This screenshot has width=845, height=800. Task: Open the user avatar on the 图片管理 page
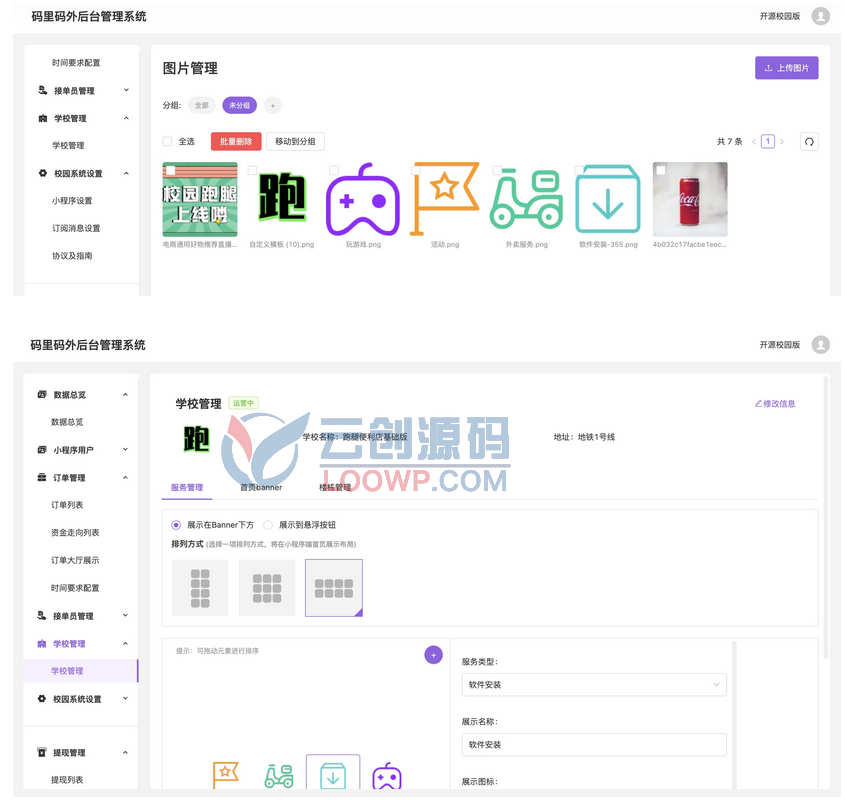pyautogui.click(x=820, y=16)
